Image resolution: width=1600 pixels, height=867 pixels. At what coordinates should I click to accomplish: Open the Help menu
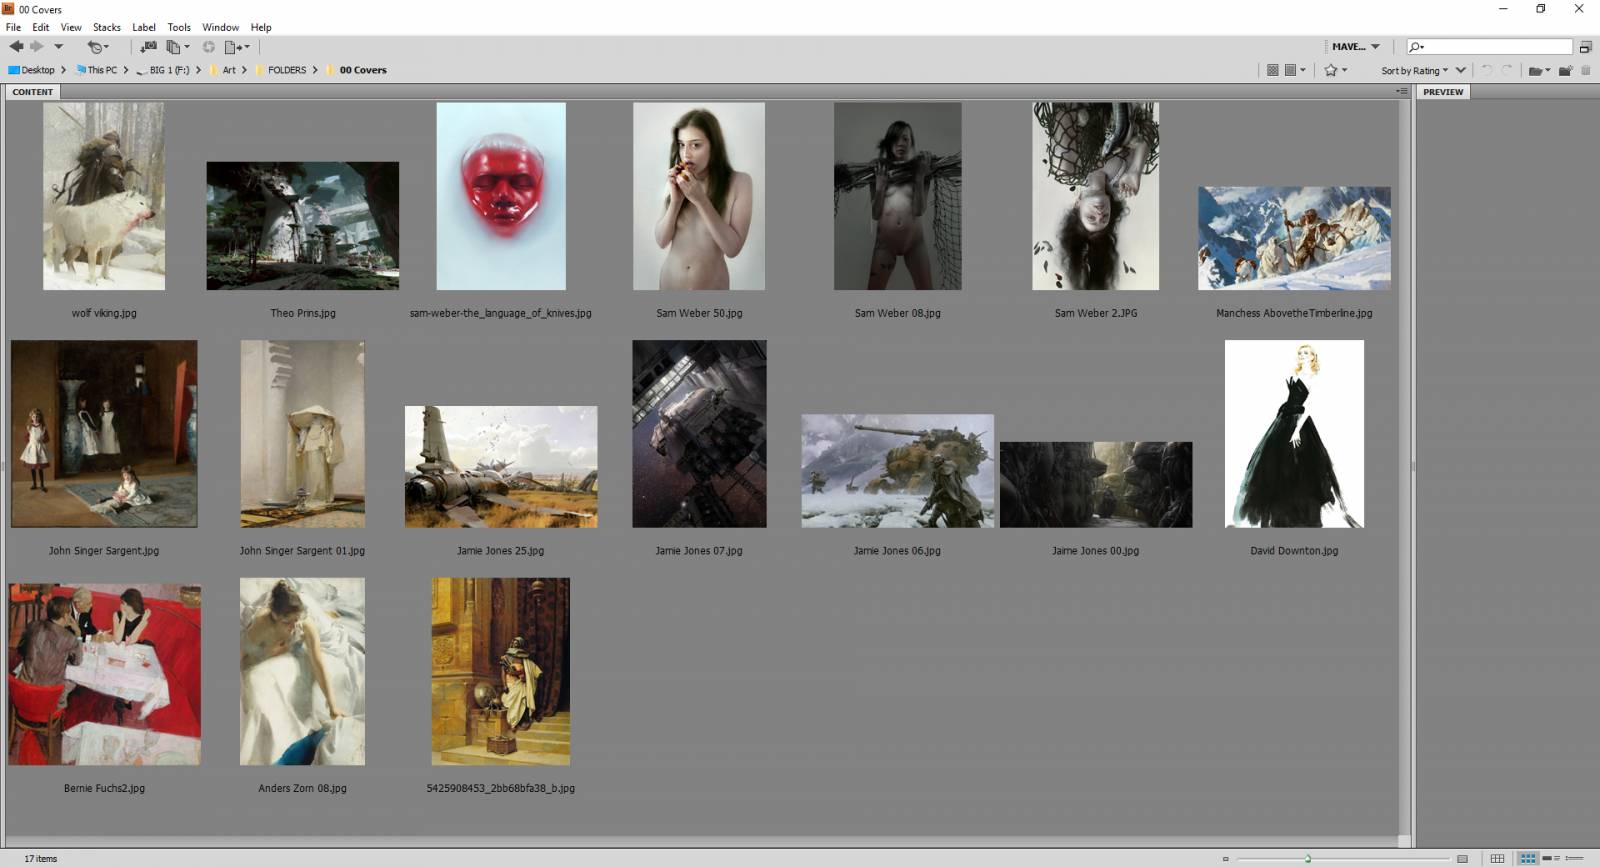click(x=261, y=27)
